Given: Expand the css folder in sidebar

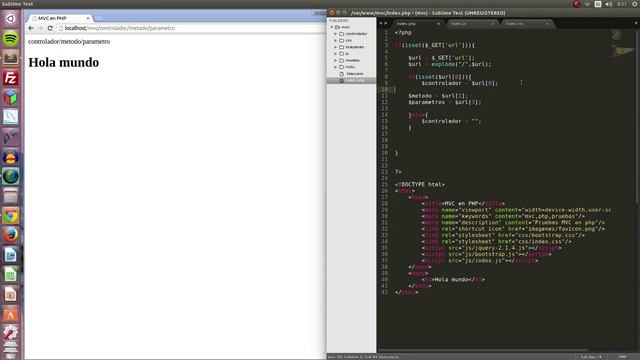Looking at the screenshot, I should (x=336, y=40).
